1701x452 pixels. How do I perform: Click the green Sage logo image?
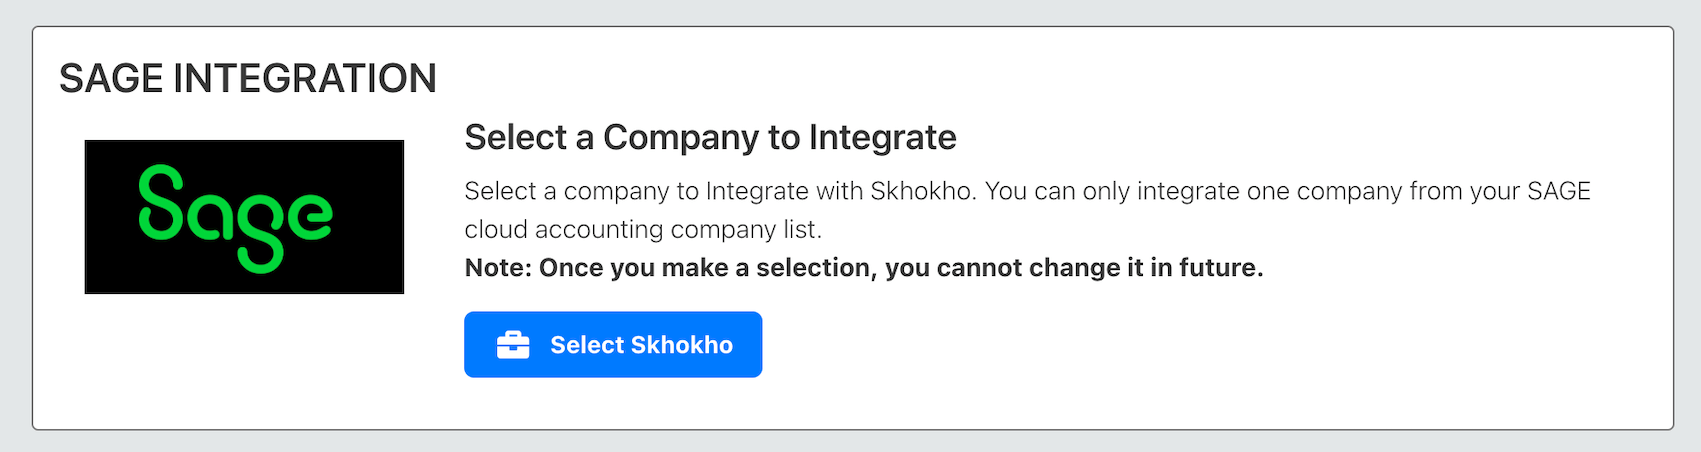[244, 217]
